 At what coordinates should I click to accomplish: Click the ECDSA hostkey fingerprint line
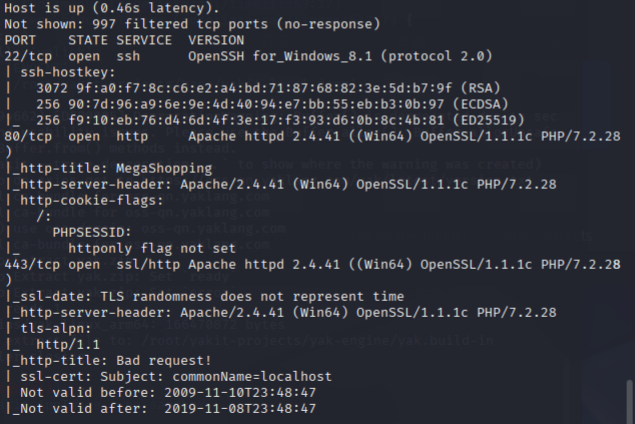(x=272, y=104)
